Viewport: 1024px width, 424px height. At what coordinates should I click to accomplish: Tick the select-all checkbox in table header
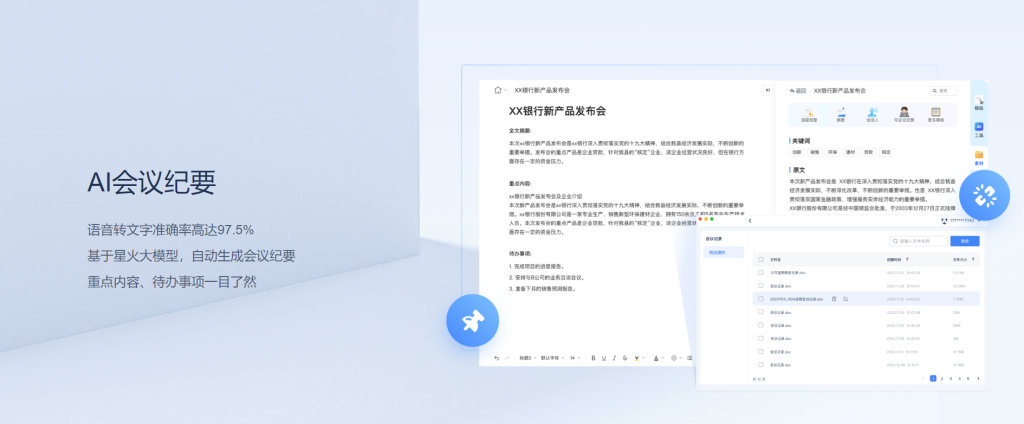click(x=761, y=259)
